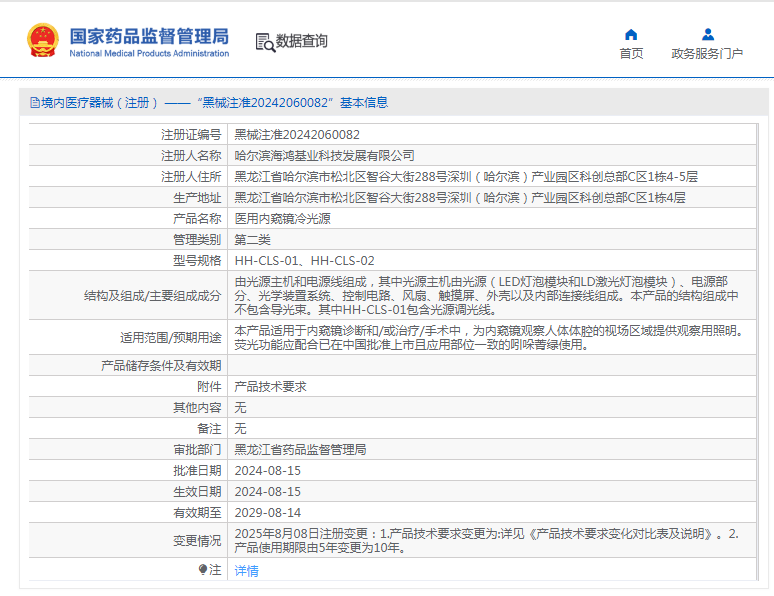Open the 详情 link in the notes row
Image resolution: width=774 pixels, height=596 pixels.
246,570
